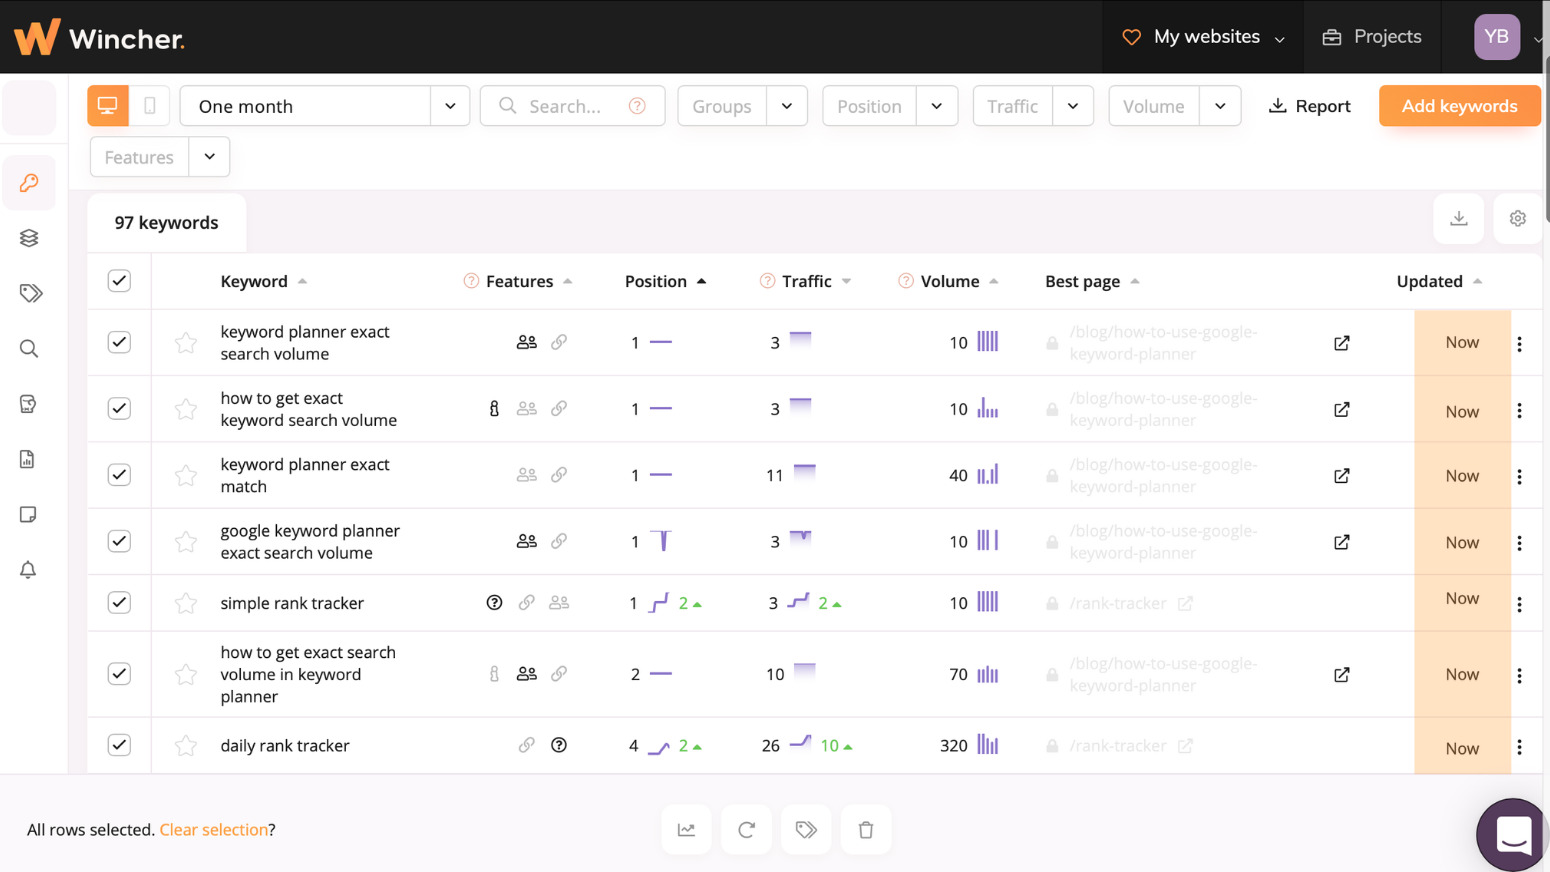Uncheck the select-all checkbox in table header
This screenshot has height=872, width=1550.
pyautogui.click(x=119, y=281)
